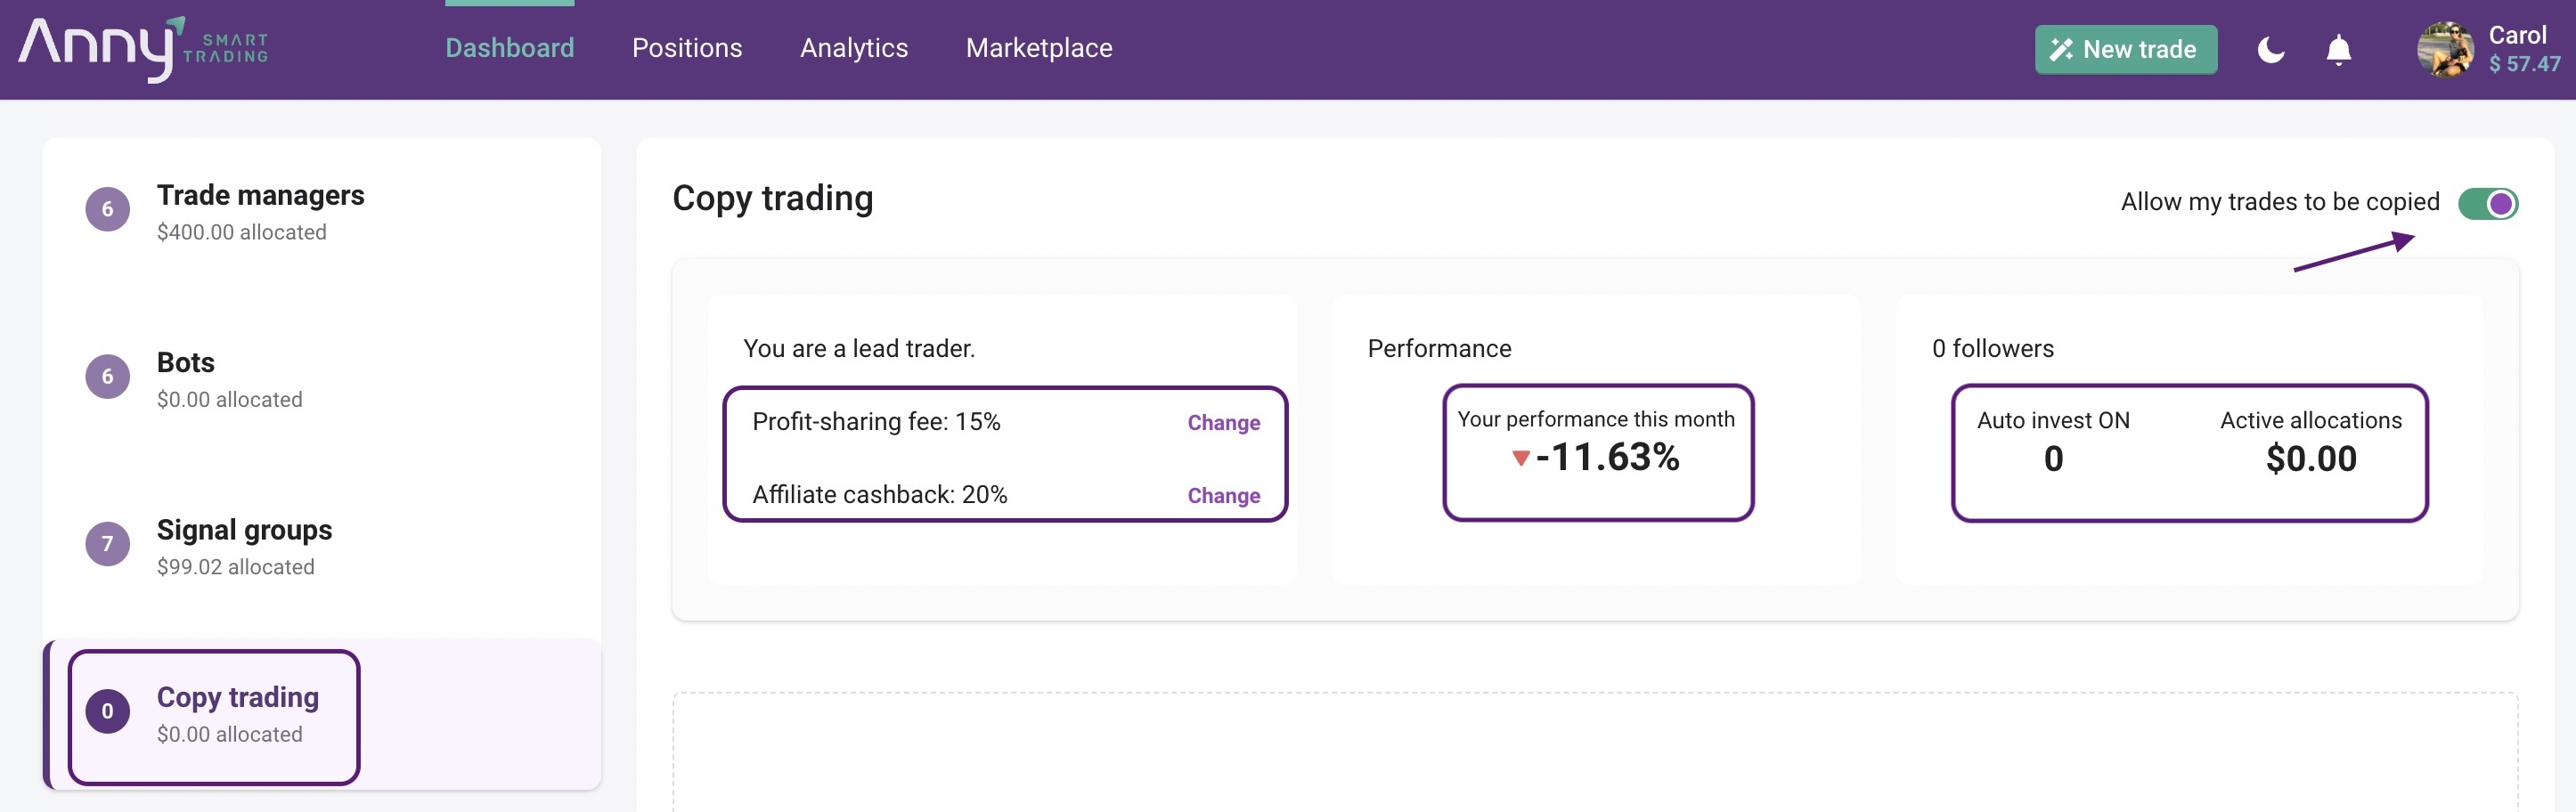Go to the Analytics tab
Viewport: 2576px width, 812px height.
coord(853,48)
